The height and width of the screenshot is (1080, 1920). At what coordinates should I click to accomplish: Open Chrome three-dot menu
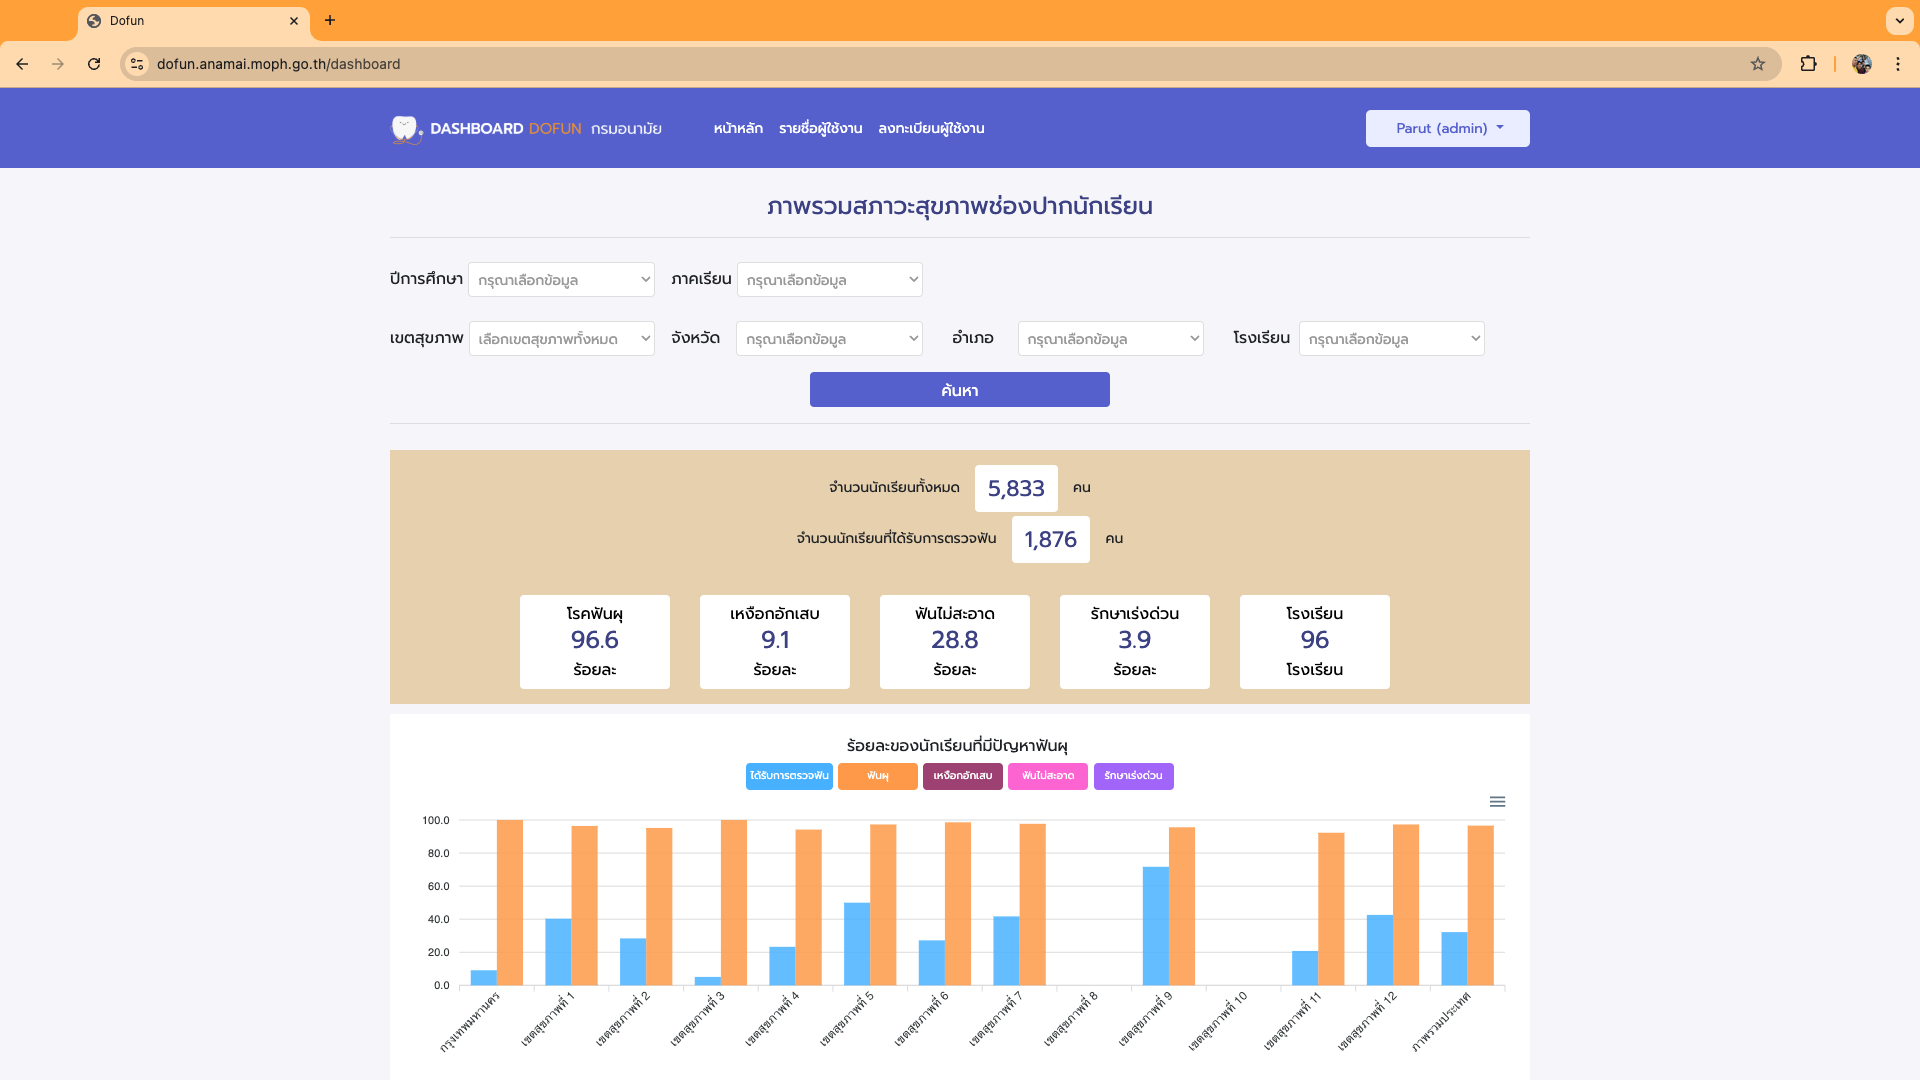[x=1898, y=64]
